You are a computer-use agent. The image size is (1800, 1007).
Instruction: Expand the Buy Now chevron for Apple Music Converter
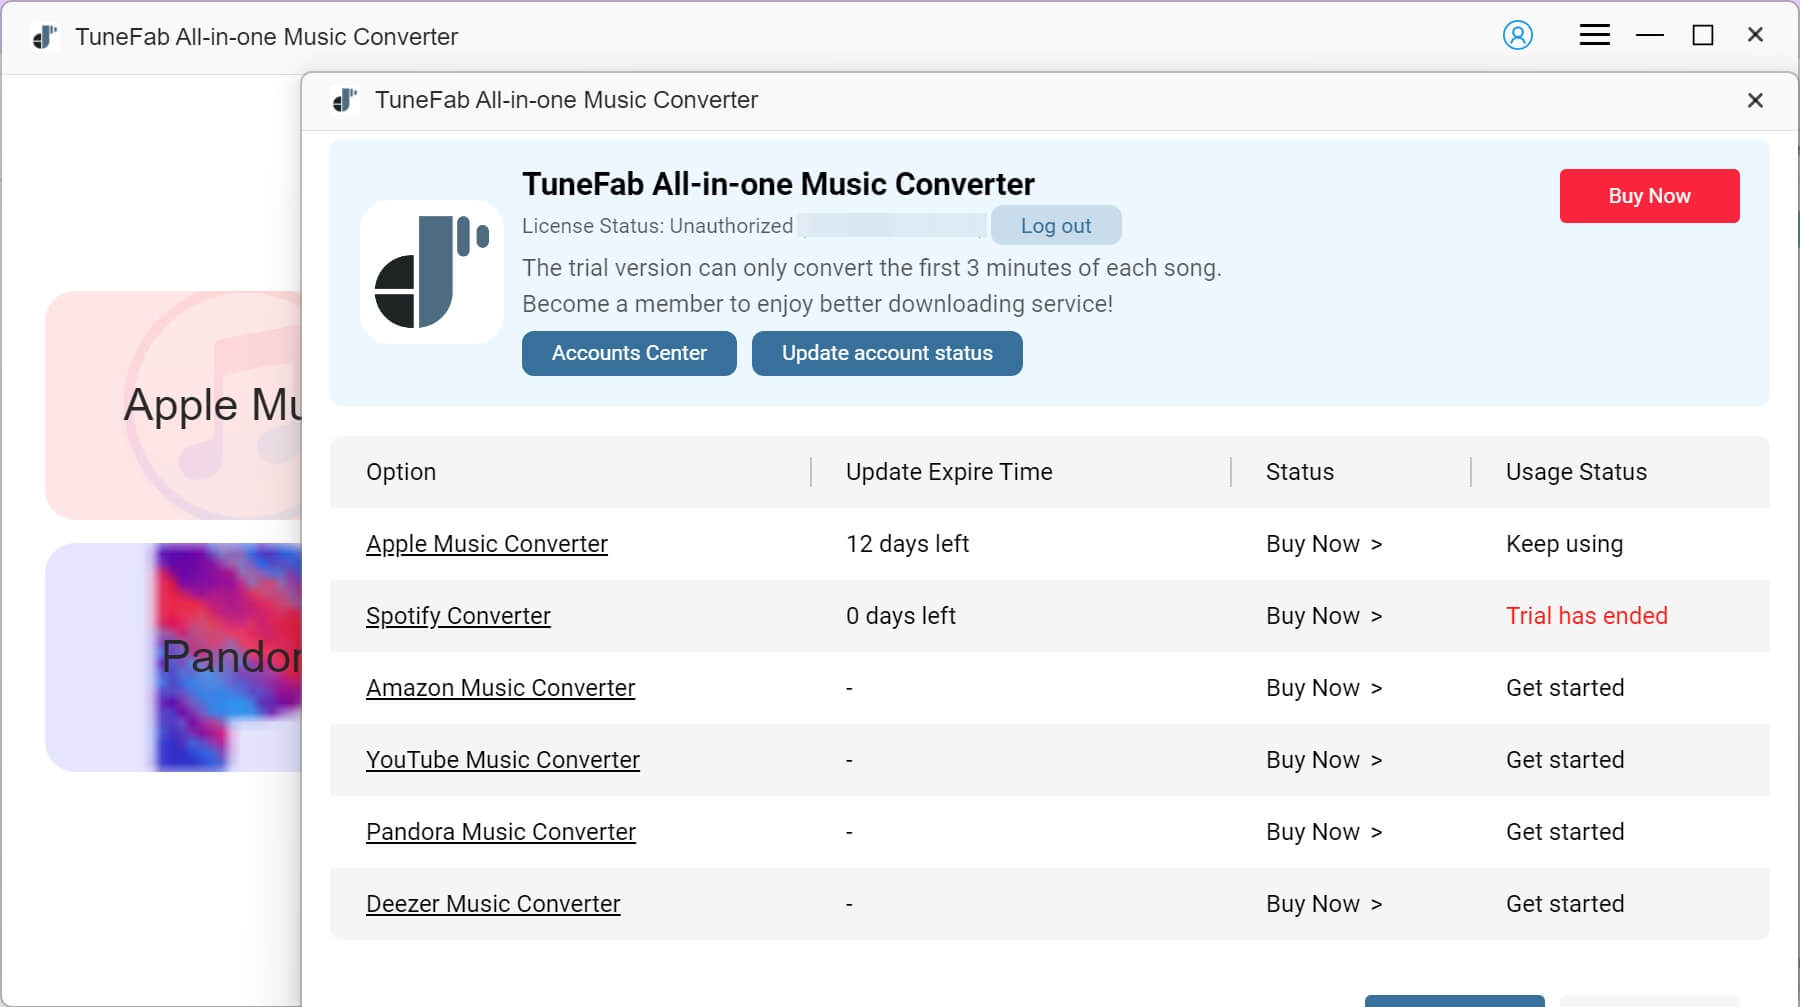pos(1376,545)
